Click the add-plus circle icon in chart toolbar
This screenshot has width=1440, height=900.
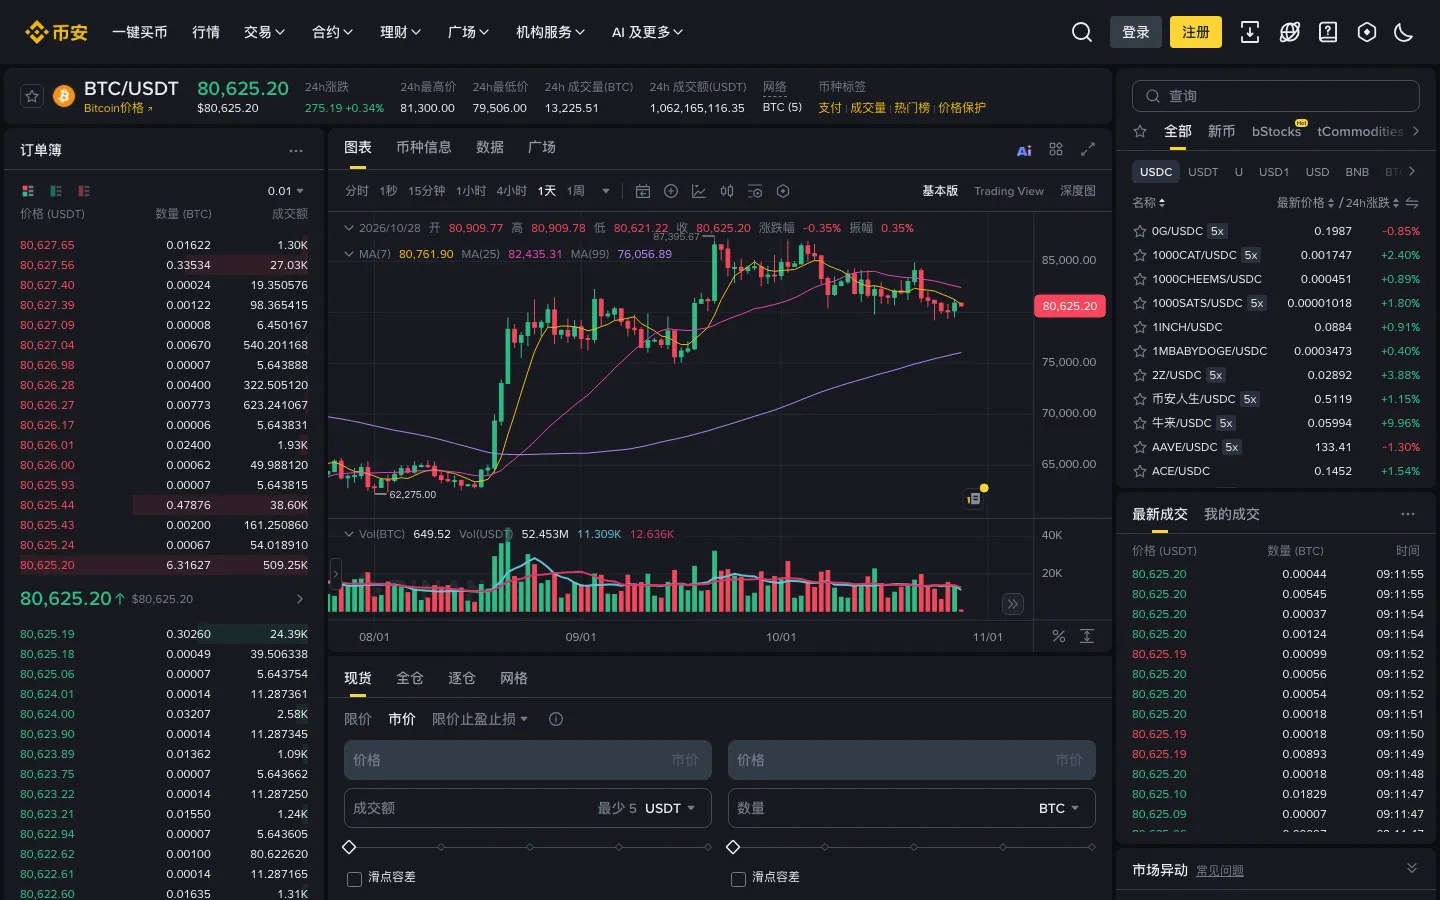671,191
